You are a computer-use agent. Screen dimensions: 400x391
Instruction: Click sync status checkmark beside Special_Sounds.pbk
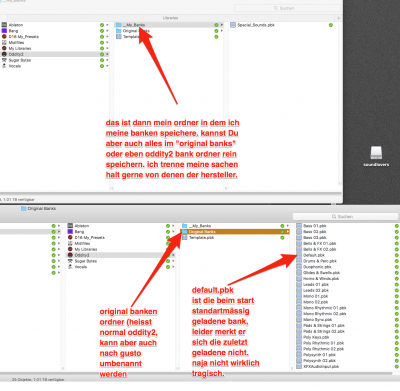pos(331,25)
